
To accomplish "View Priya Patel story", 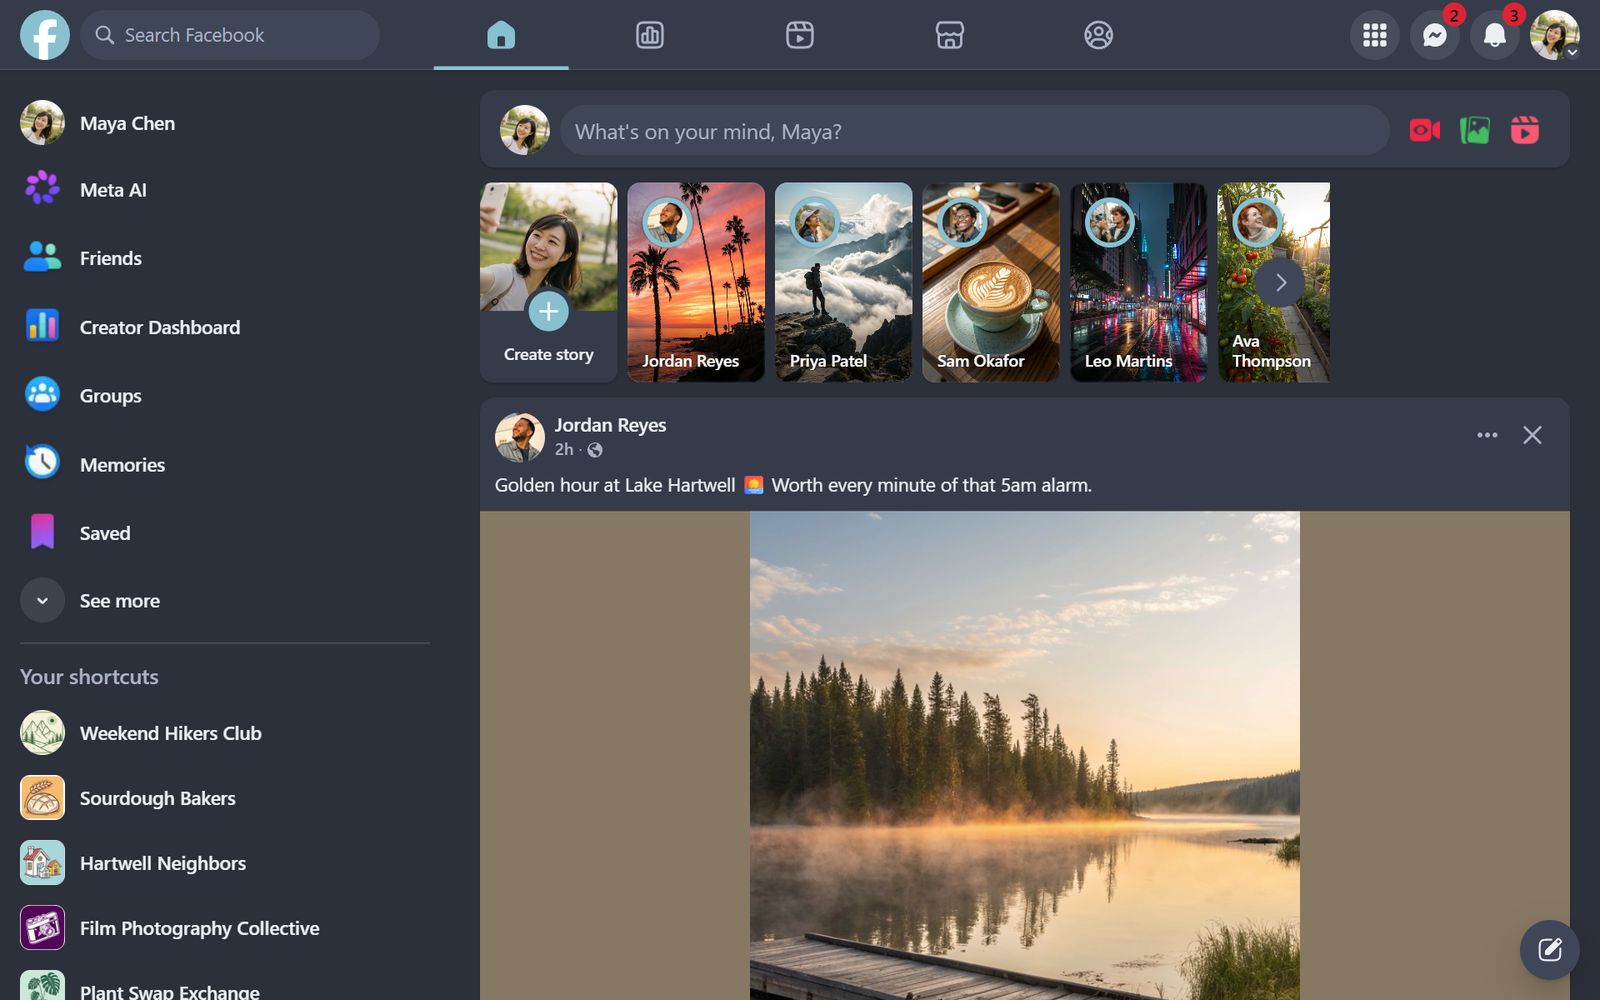I will (x=843, y=282).
